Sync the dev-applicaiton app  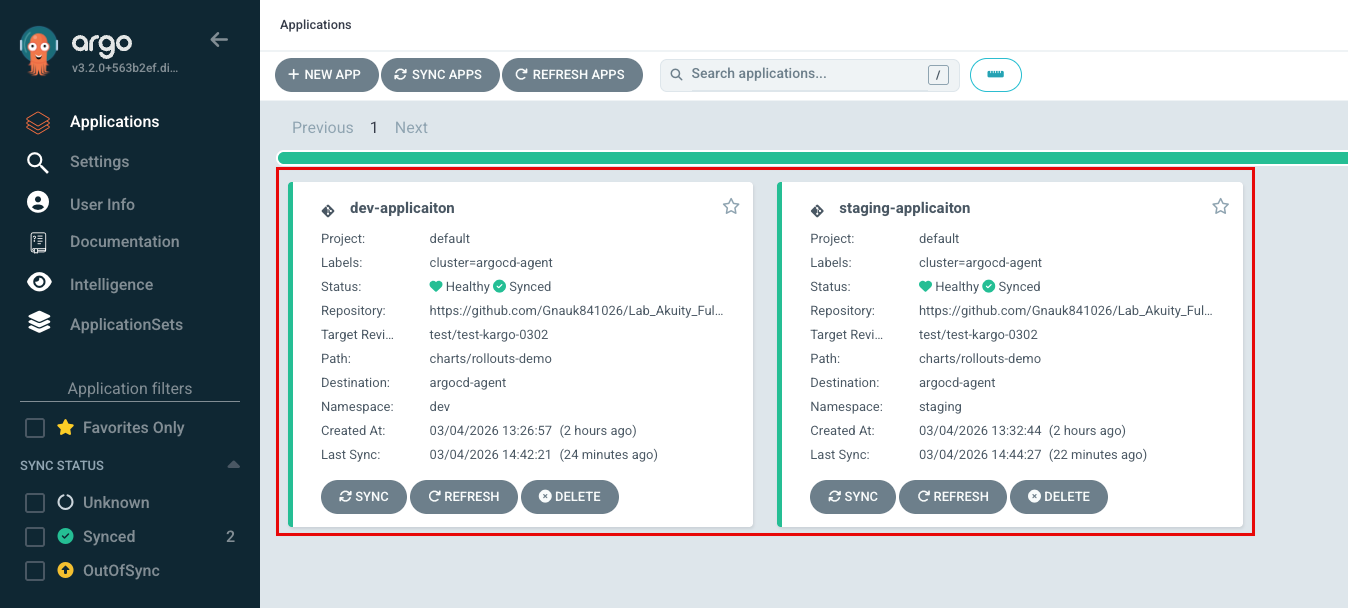364,497
